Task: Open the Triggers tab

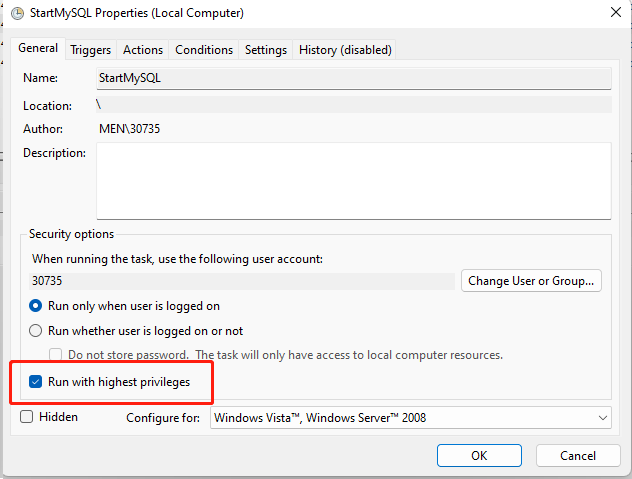Action: pos(90,50)
